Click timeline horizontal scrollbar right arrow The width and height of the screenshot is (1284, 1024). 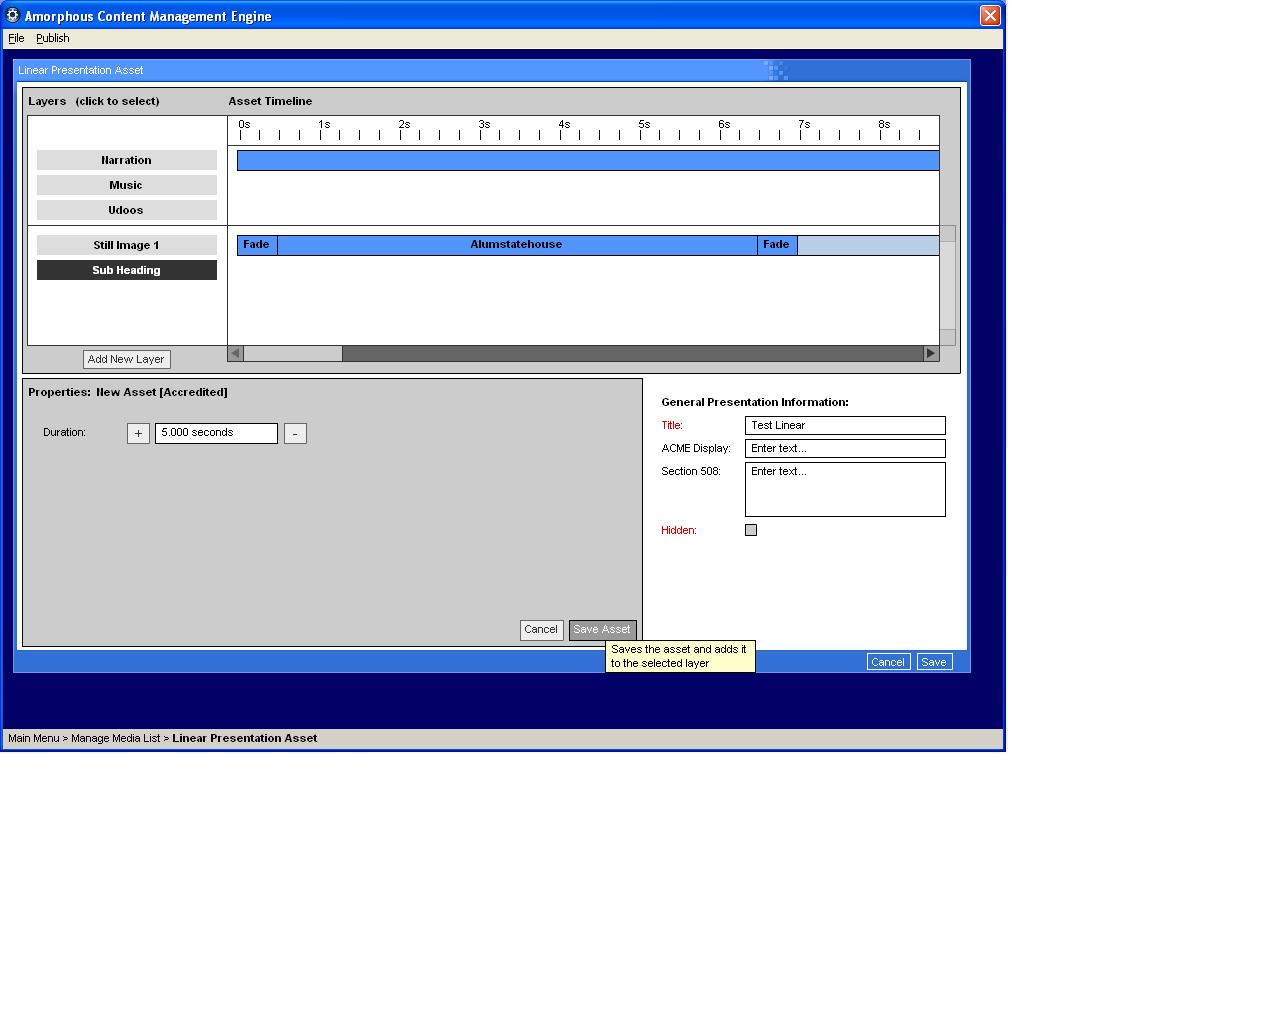[931, 353]
